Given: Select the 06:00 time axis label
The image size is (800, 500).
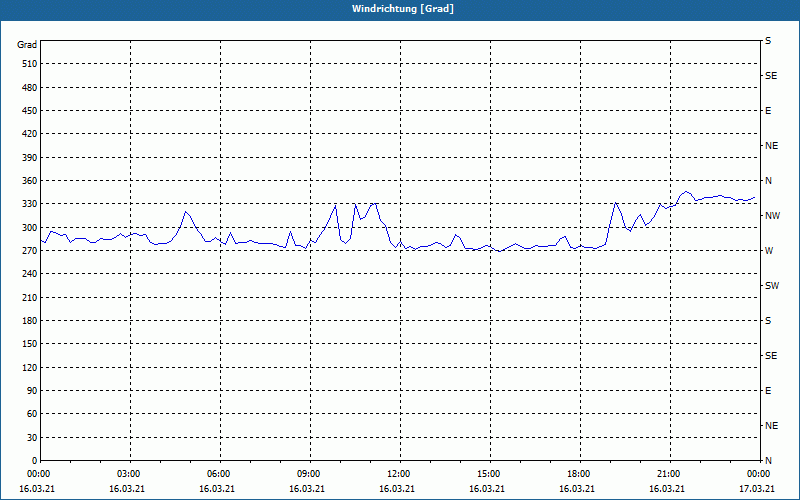Looking at the screenshot, I should coord(217,474).
